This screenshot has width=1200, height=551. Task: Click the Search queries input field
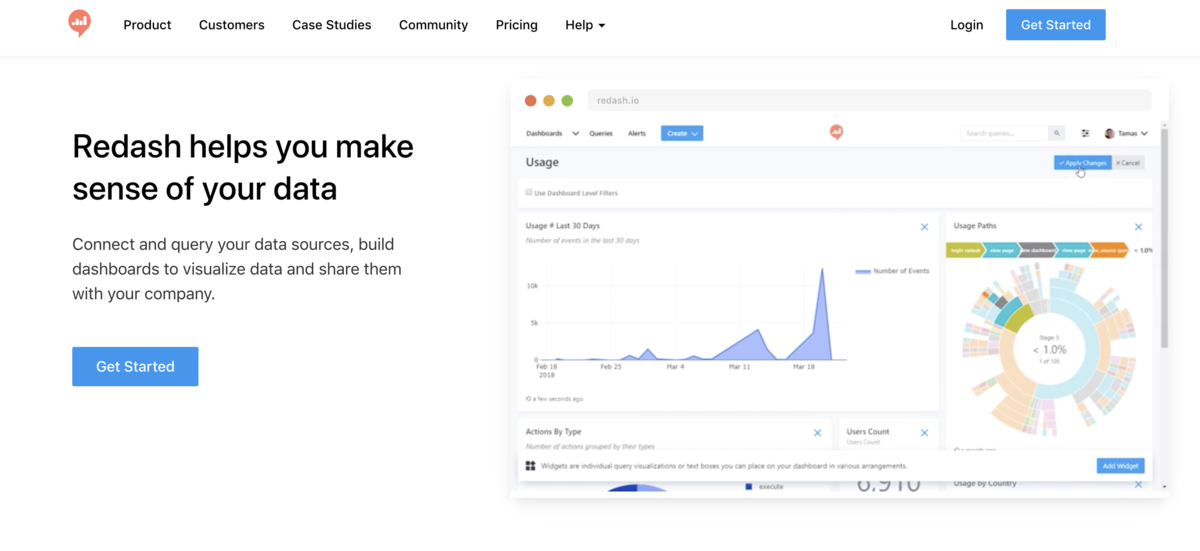click(x=1004, y=133)
